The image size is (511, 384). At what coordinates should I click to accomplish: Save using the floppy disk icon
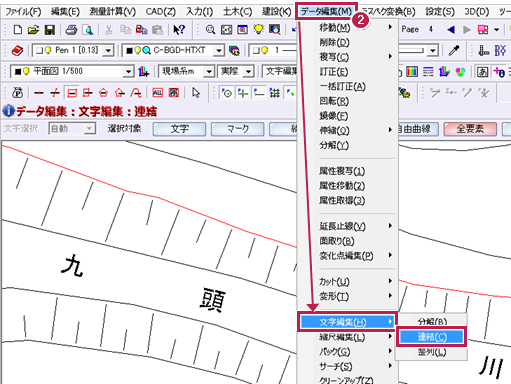[50, 30]
